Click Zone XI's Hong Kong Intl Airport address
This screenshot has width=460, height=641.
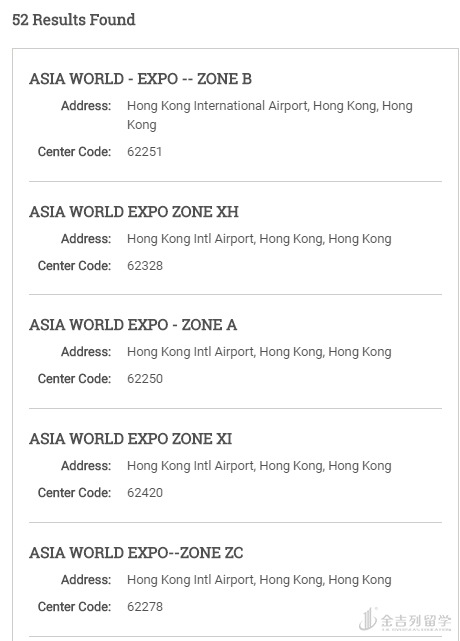click(x=259, y=466)
